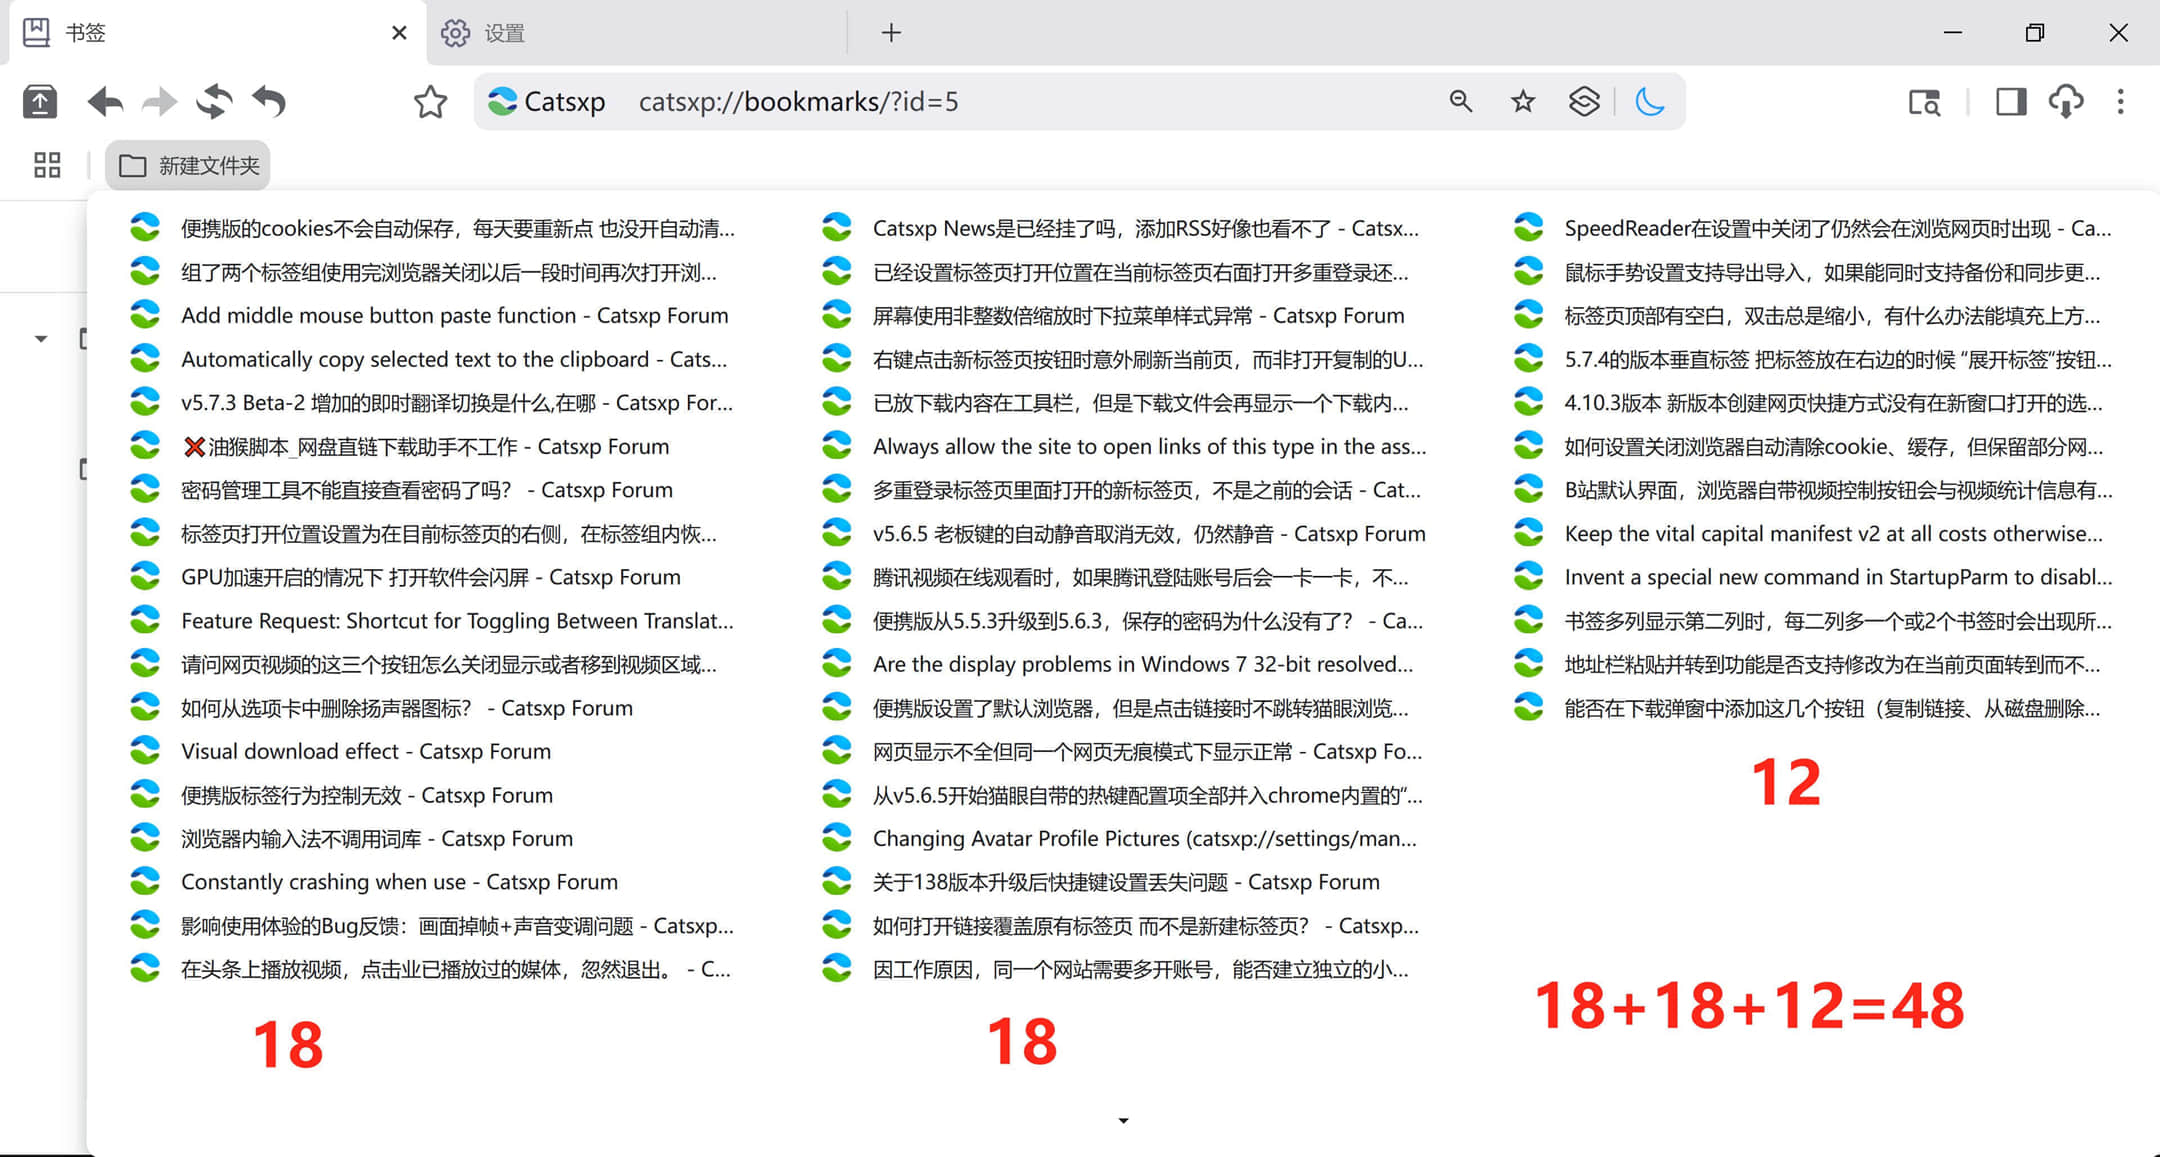The height and width of the screenshot is (1157, 2160).
Task: Click the star icon left of address bar
Action: coord(430,101)
